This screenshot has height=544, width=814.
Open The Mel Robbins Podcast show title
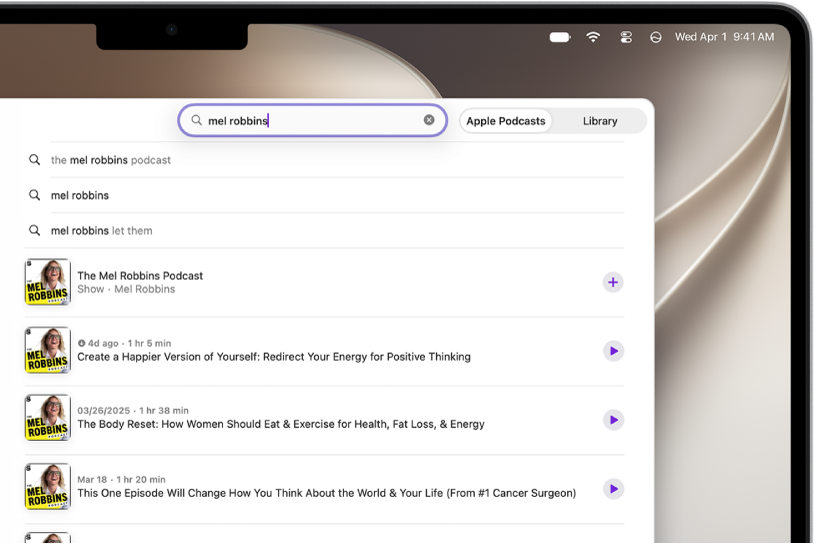(140, 276)
